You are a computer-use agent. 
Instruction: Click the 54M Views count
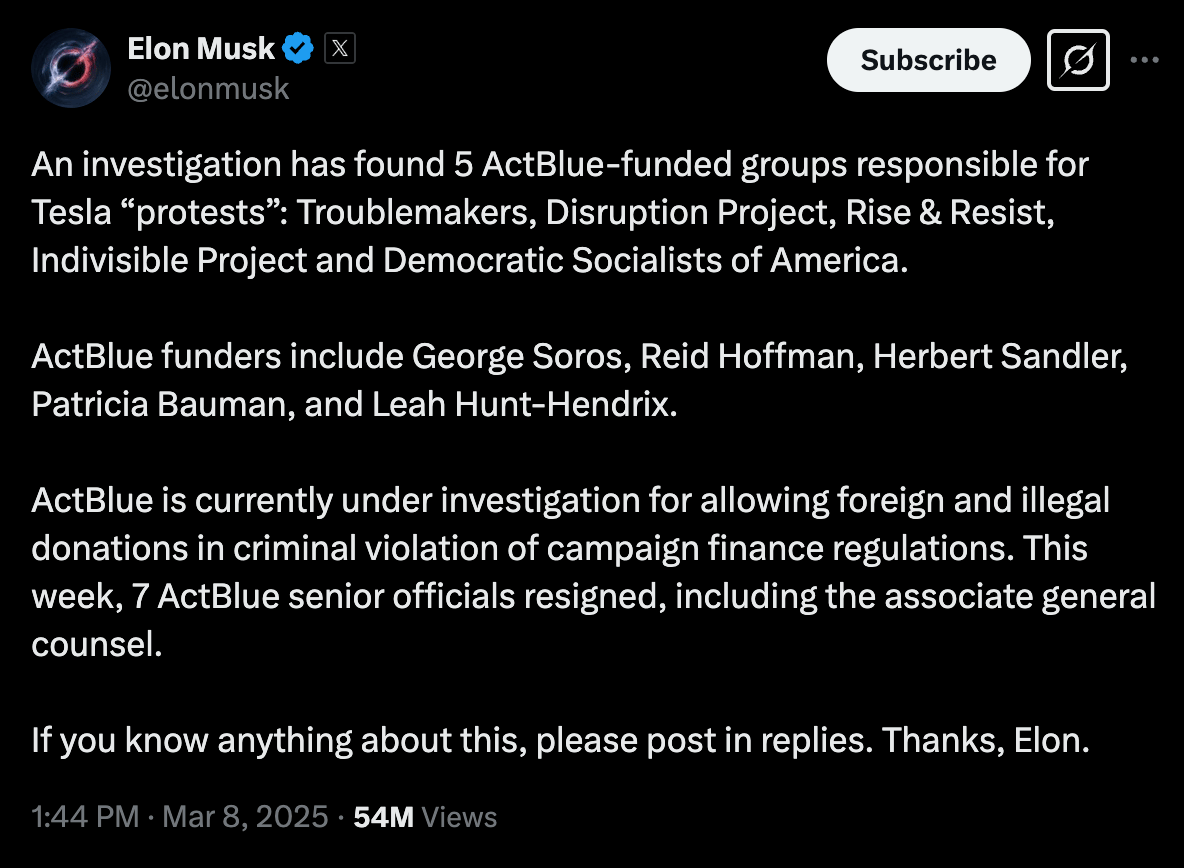pyautogui.click(x=425, y=817)
